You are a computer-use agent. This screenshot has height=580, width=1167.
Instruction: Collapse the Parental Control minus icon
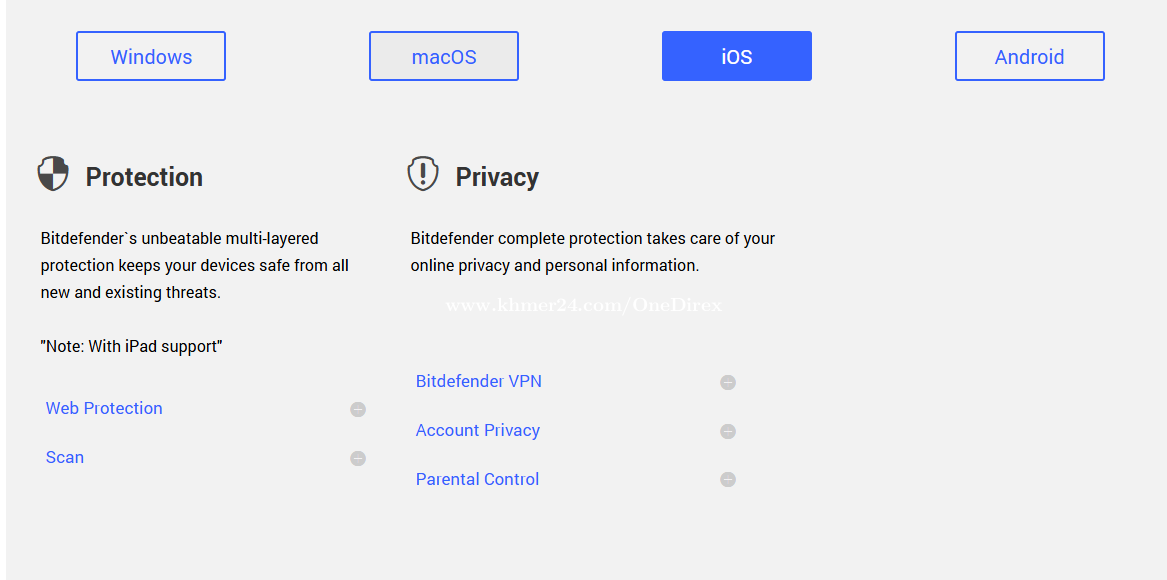pos(728,480)
